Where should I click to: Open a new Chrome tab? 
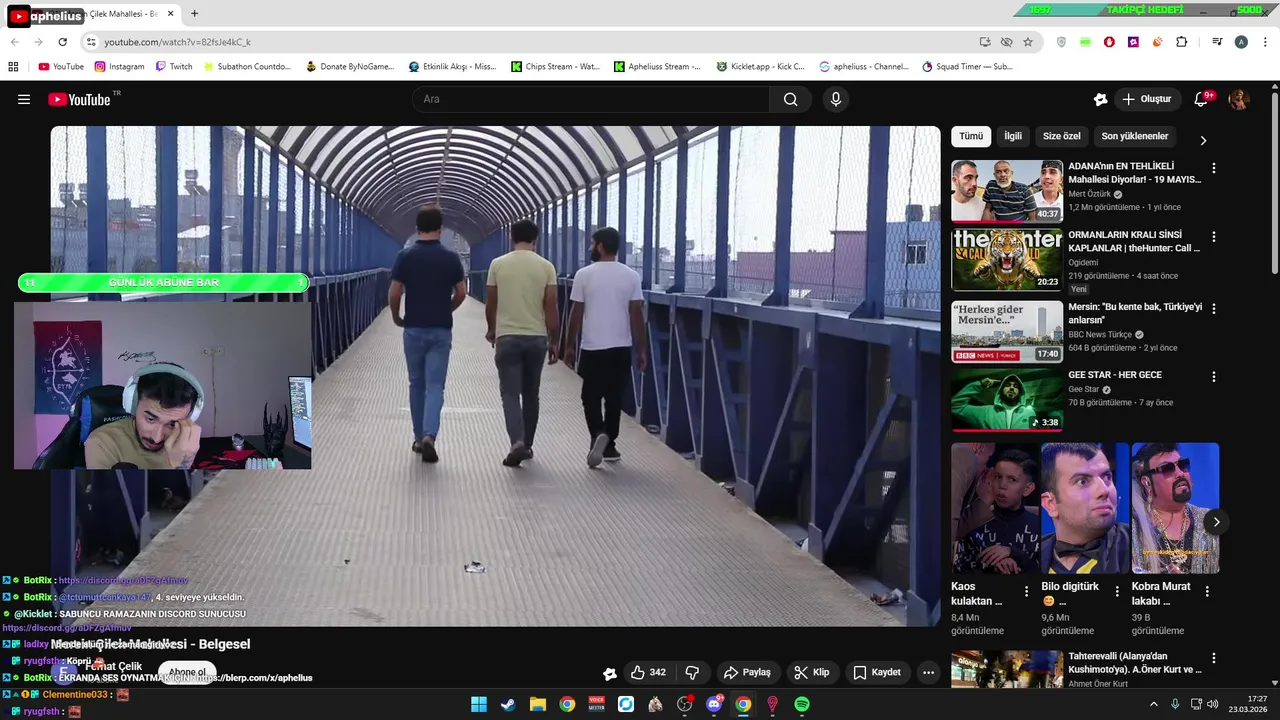pos(194,14)
